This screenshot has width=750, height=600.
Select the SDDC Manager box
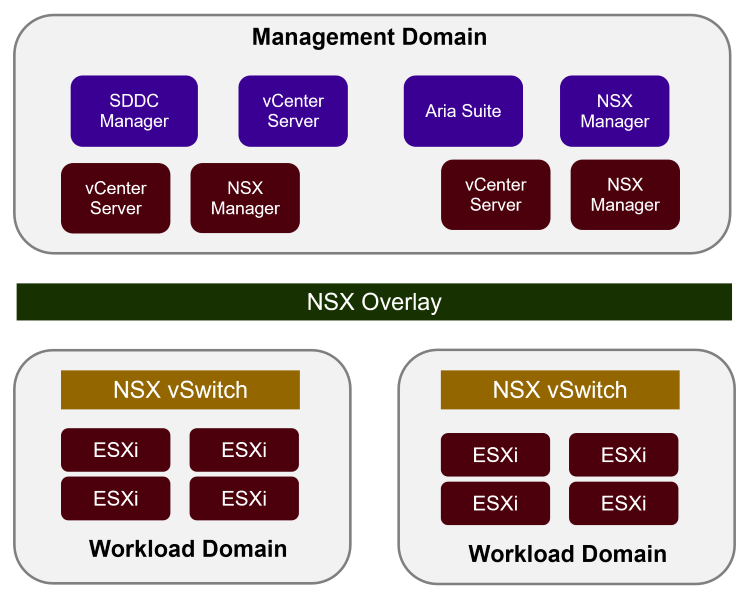coord(134,111)
